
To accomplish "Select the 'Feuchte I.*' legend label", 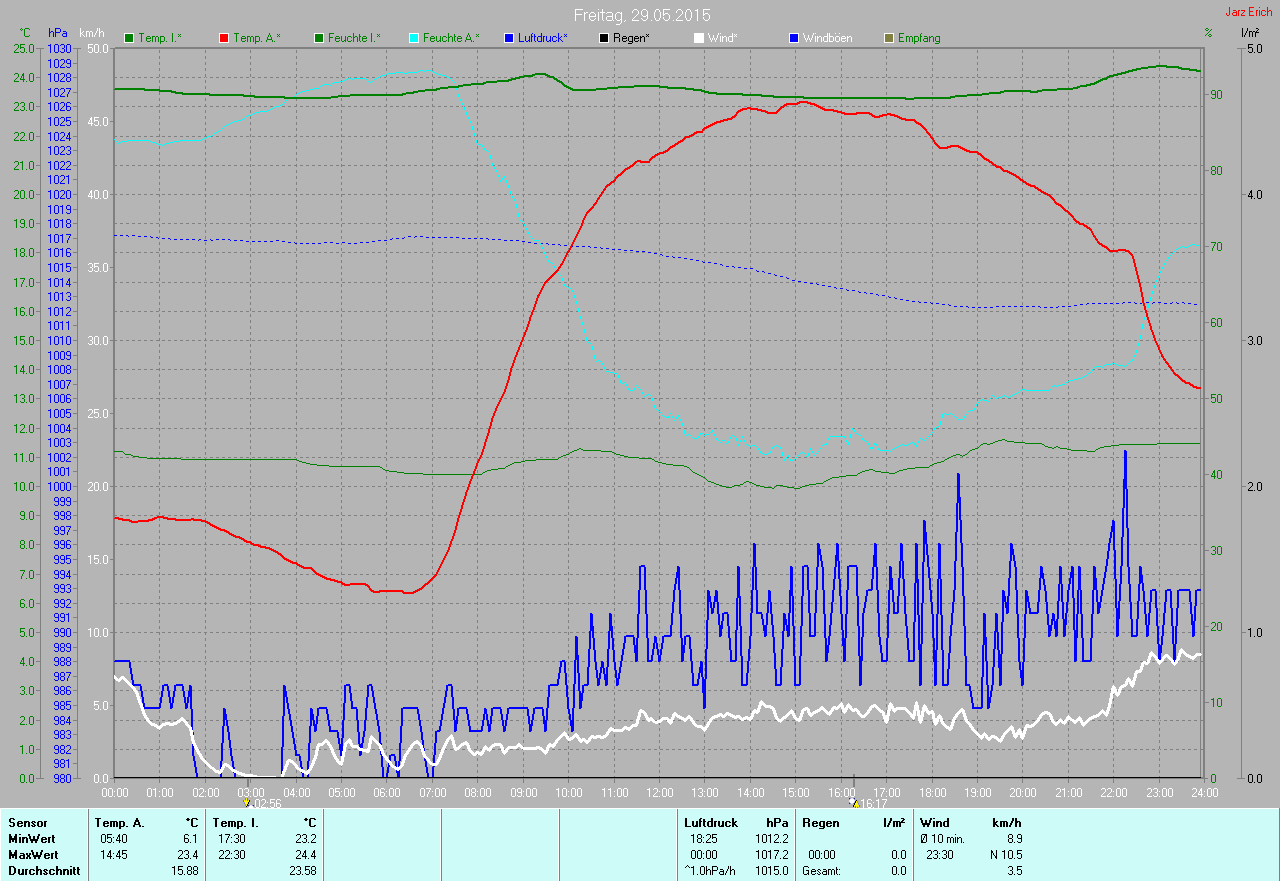I will pyautogui.click(x=355, y=38).
